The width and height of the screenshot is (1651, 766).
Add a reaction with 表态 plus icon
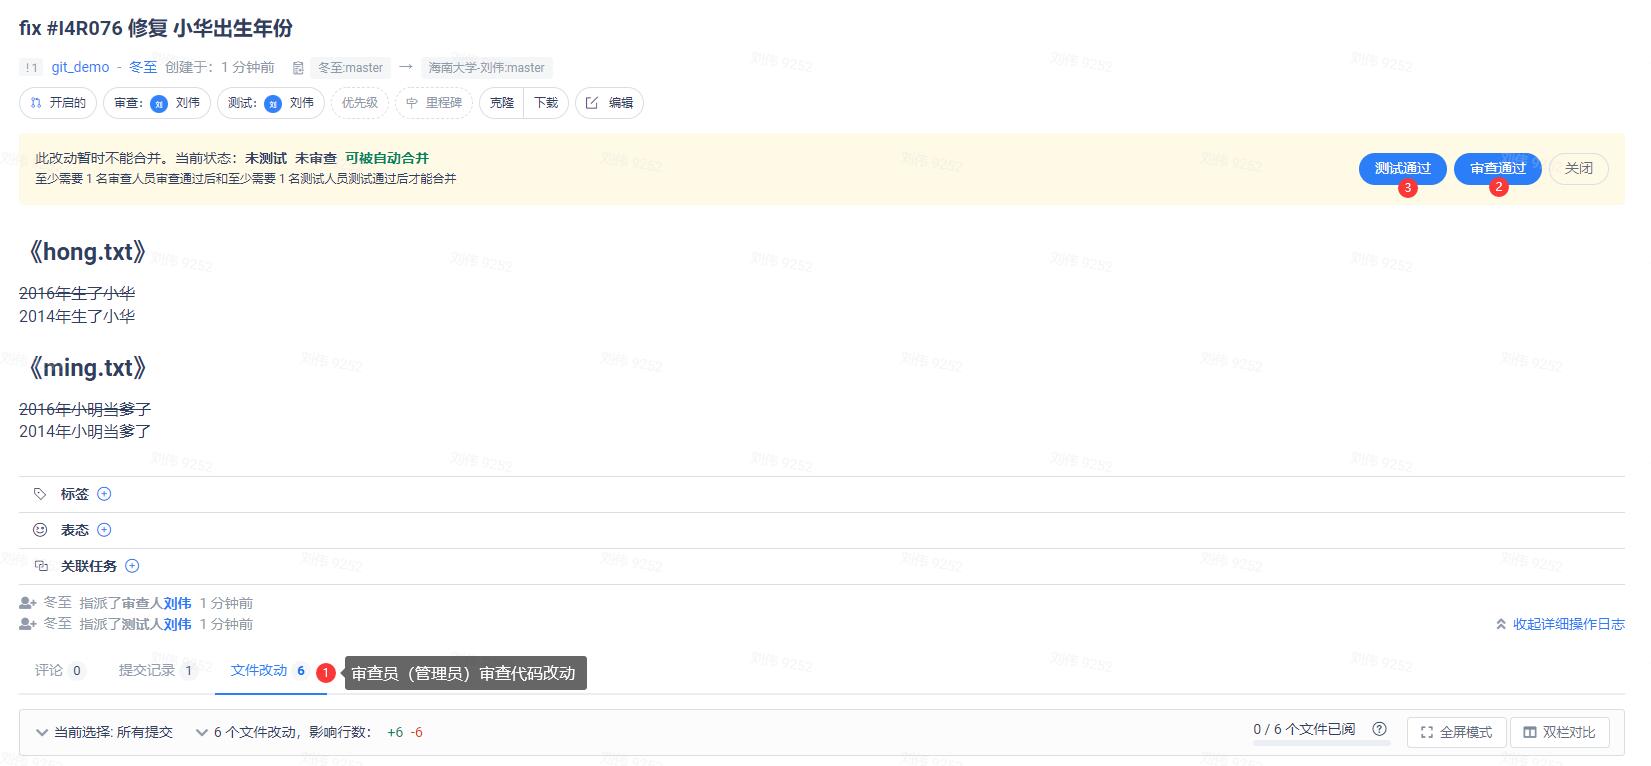[104, 530]
